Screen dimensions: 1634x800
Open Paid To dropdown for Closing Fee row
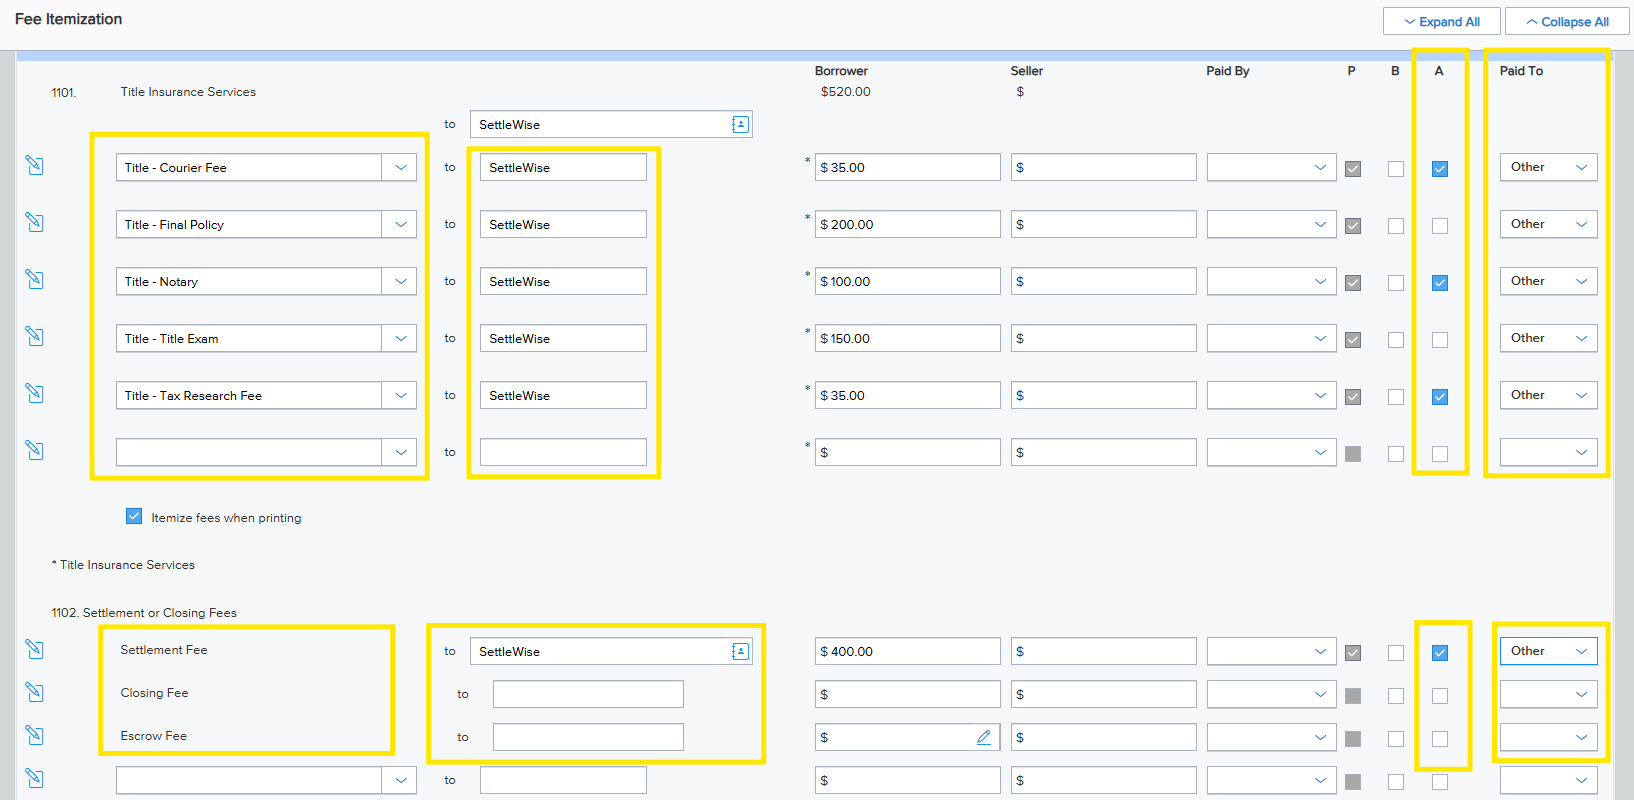(x=1548, y=694)
